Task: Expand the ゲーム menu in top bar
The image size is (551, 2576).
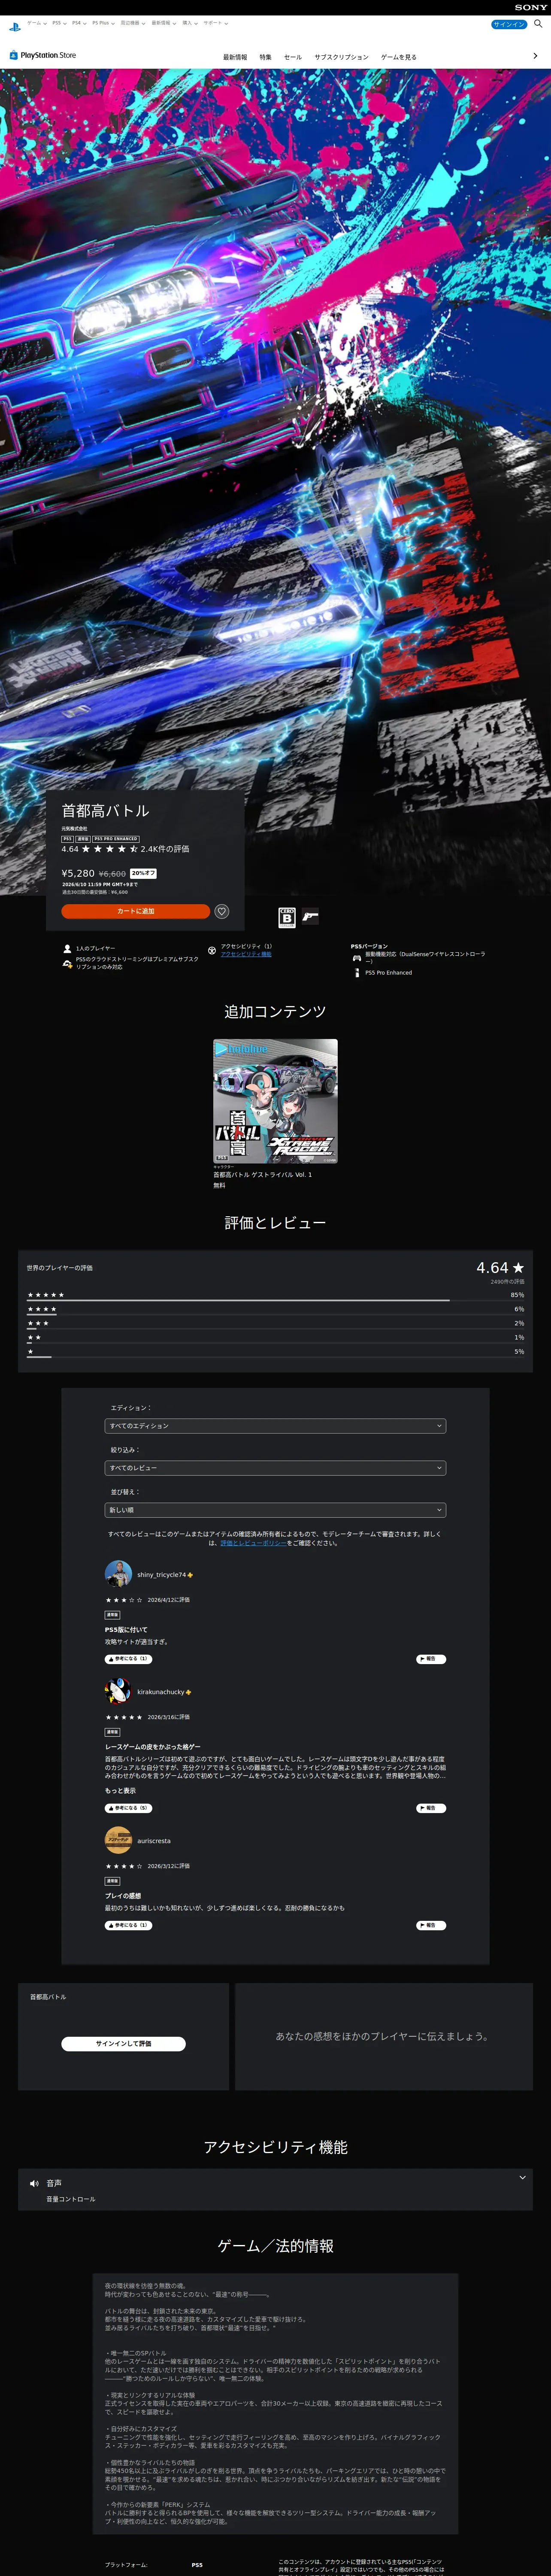Action: (36, 23)
